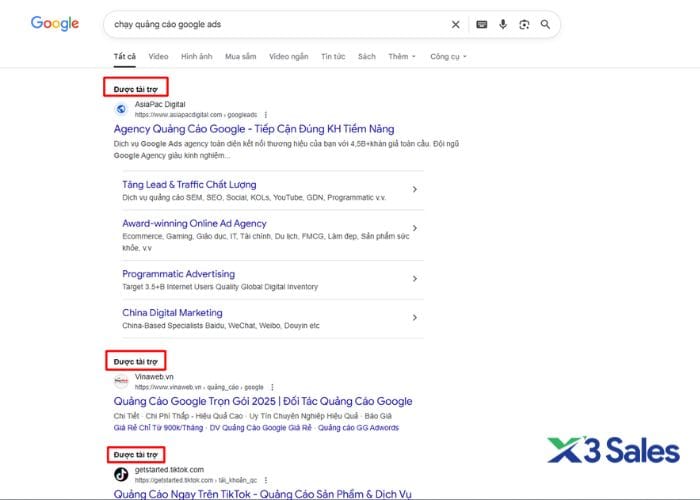Open search by image camera icon
Screen dimensions: 700x500
tap(524, 25)
